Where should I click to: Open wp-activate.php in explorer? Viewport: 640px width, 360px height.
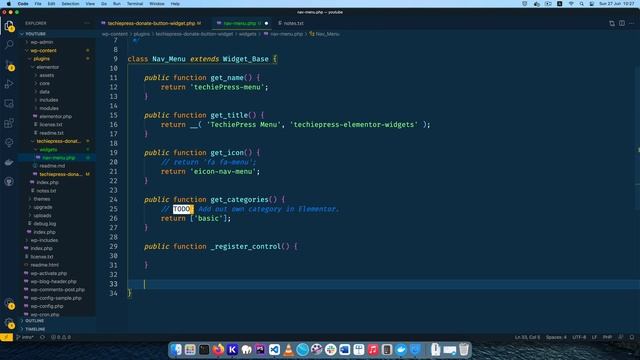(49, 273)
